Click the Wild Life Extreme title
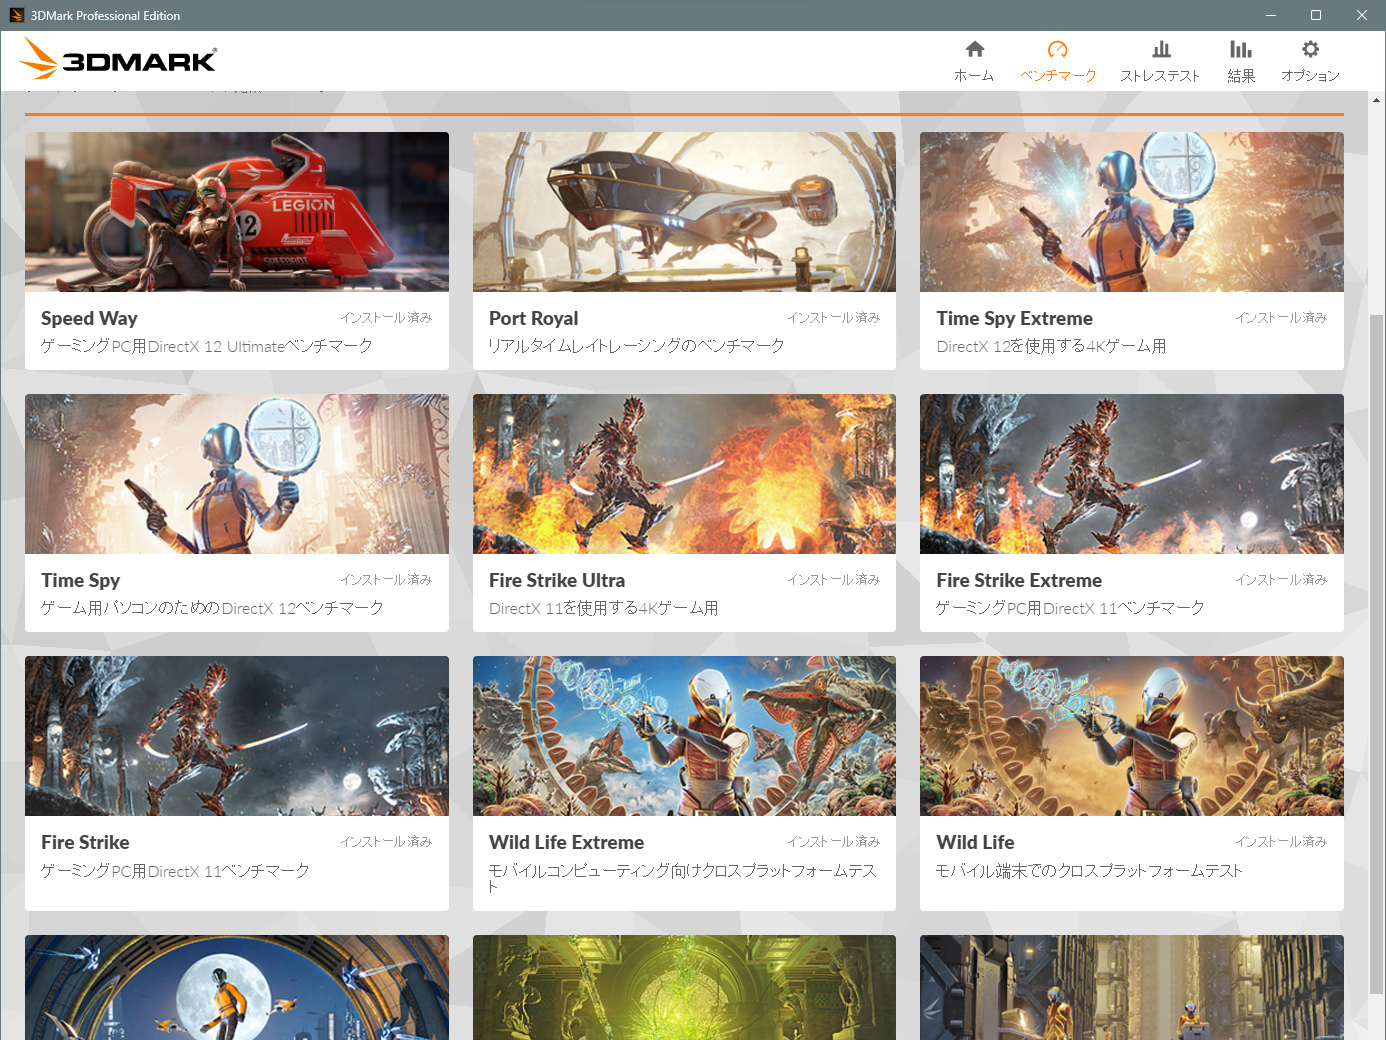Image resolution: width=1386 pixels, height=1040 pixels. click(x=566, y=843)
